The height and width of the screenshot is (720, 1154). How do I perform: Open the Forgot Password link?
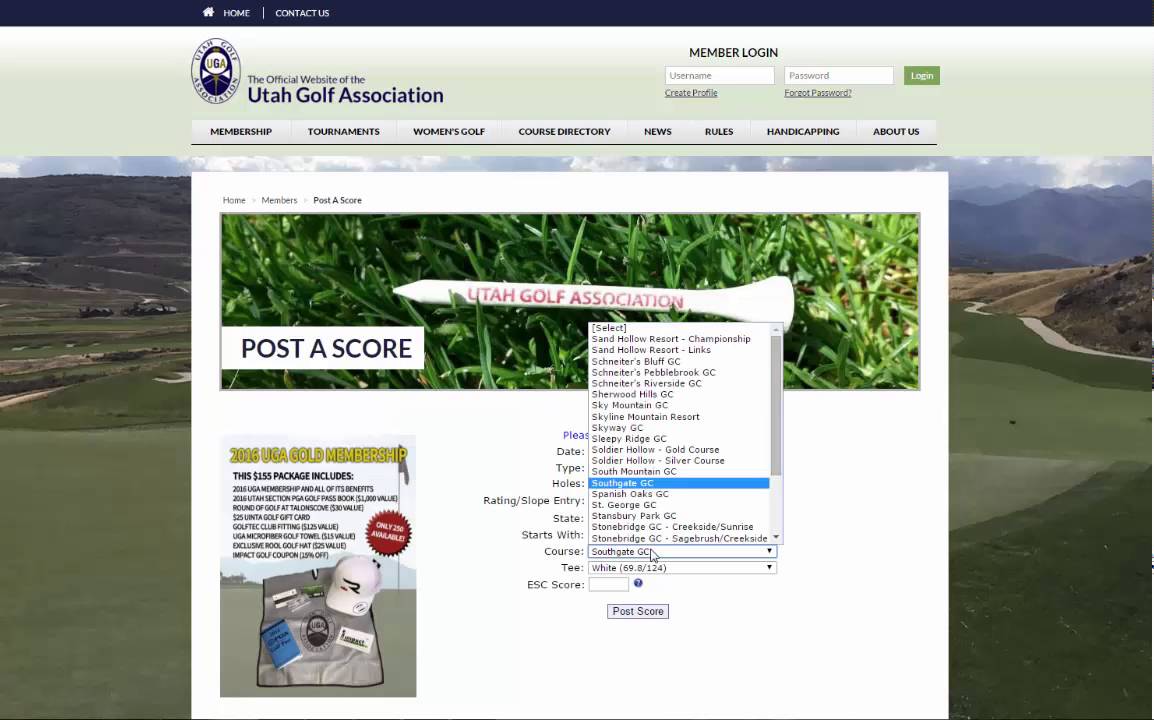pos(818,93)
